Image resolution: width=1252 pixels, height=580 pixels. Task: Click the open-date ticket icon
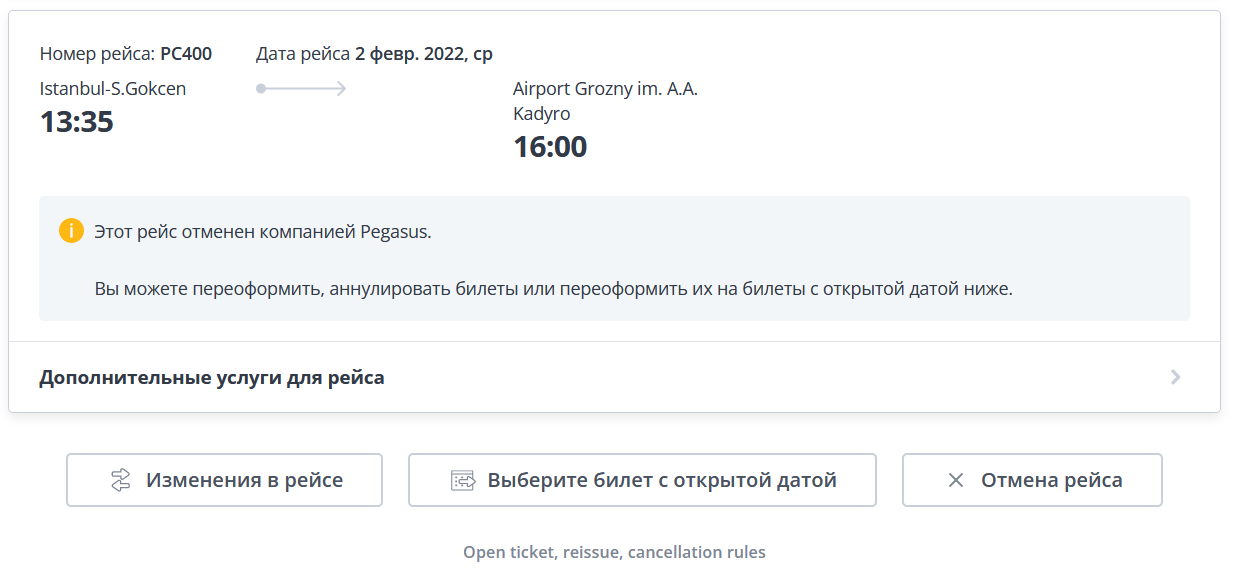tap(462, 480)
